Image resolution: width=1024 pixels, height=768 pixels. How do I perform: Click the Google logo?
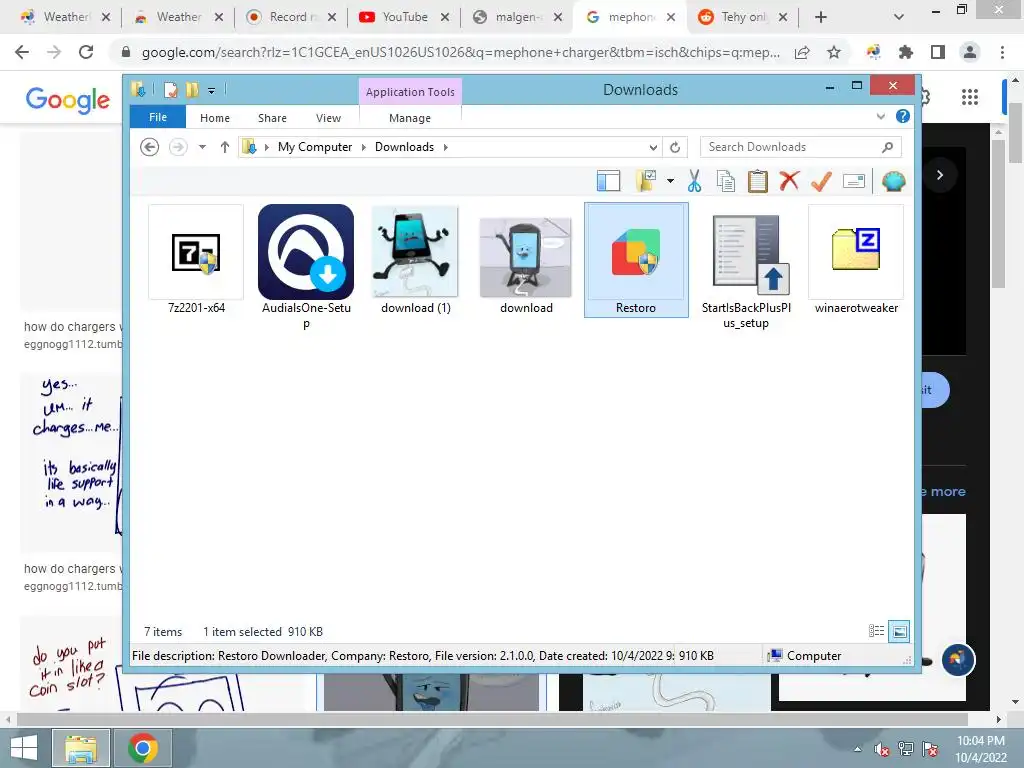[68, 99]
